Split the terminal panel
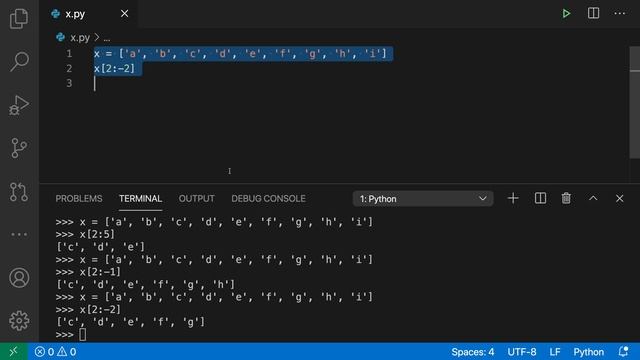Viewport: 640px width, 360px height. pyautogui.click(x=540, y=198)
